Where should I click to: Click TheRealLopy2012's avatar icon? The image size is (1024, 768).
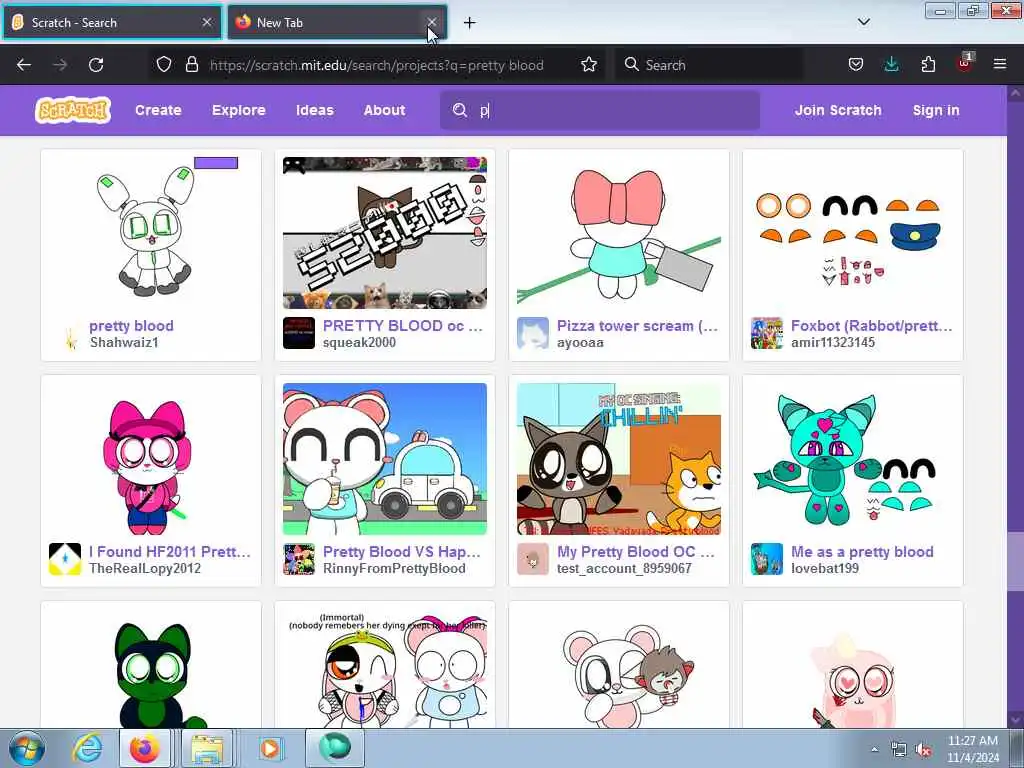(65, 559)
